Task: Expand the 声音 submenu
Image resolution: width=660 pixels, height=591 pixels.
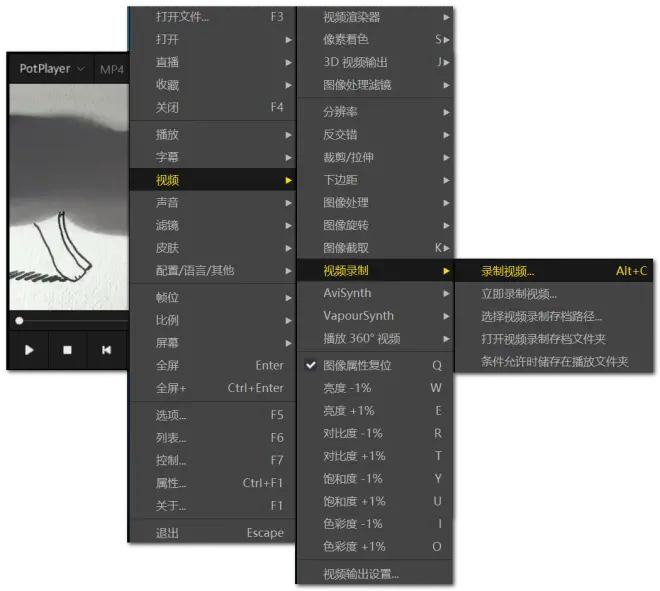Action: 213,203
